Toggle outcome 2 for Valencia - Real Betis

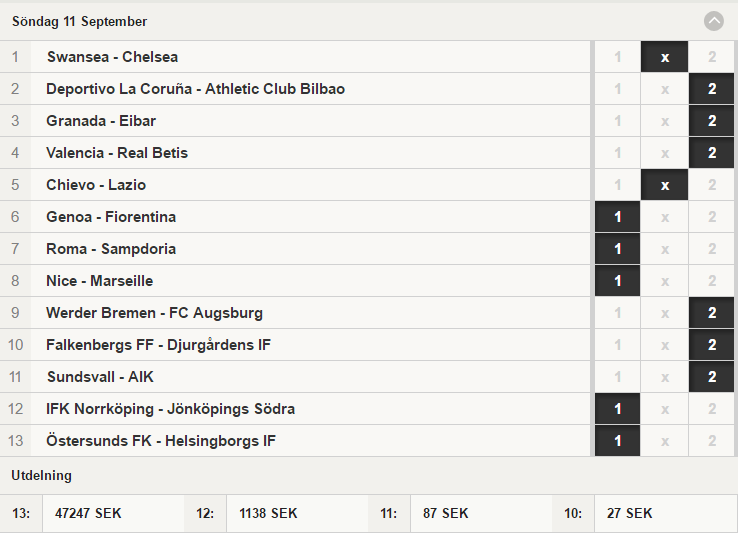711,153
